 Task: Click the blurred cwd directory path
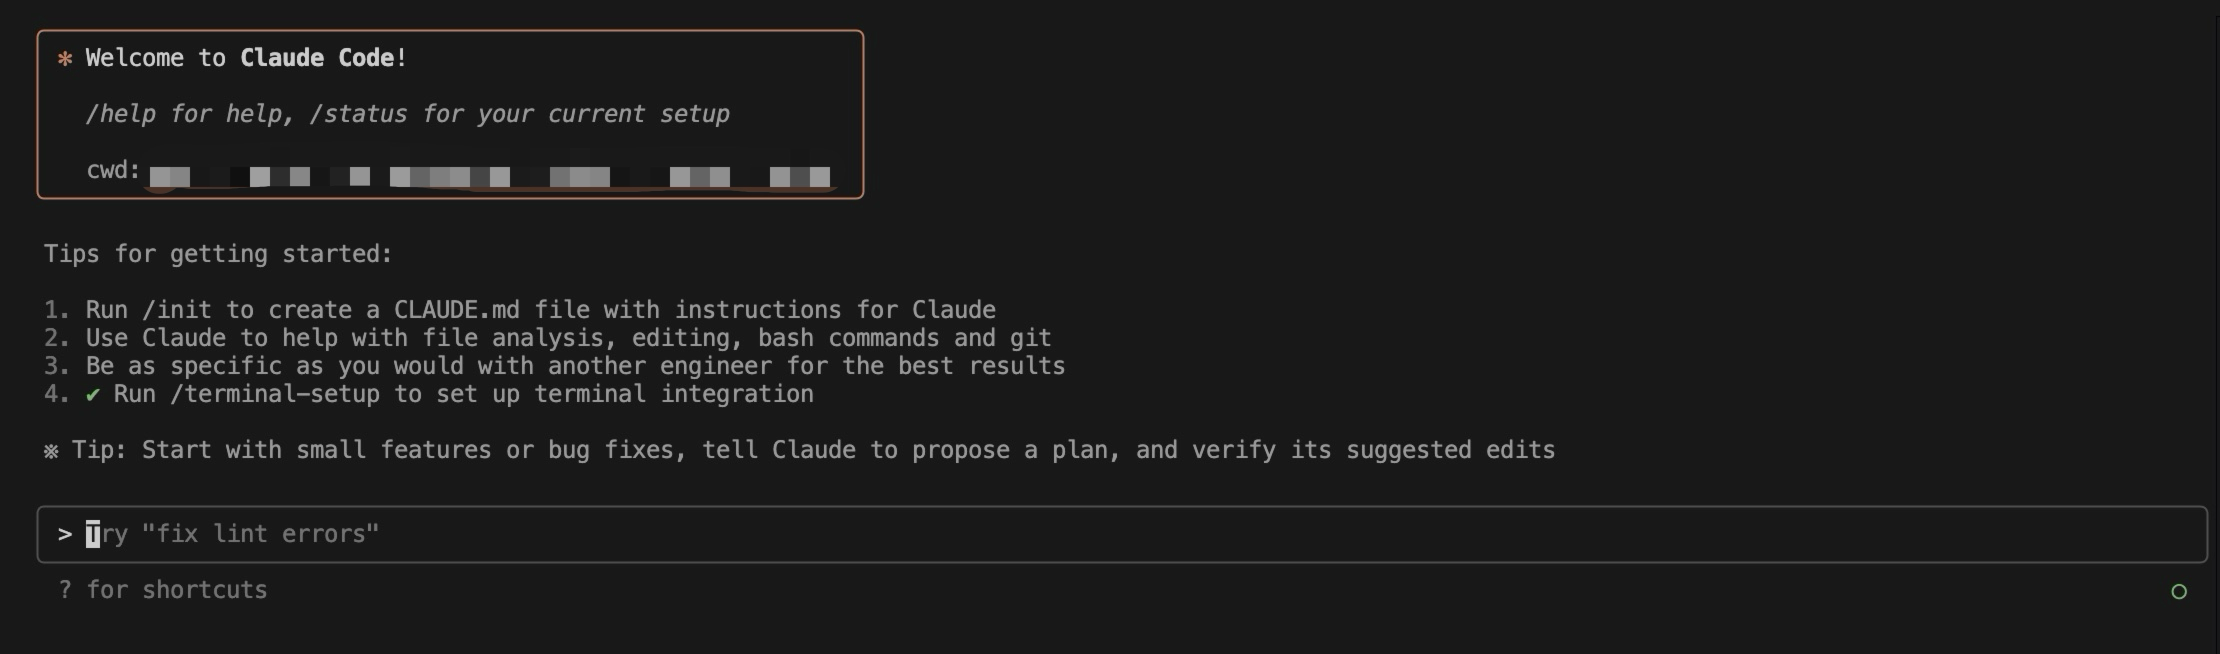pos(490,177)
